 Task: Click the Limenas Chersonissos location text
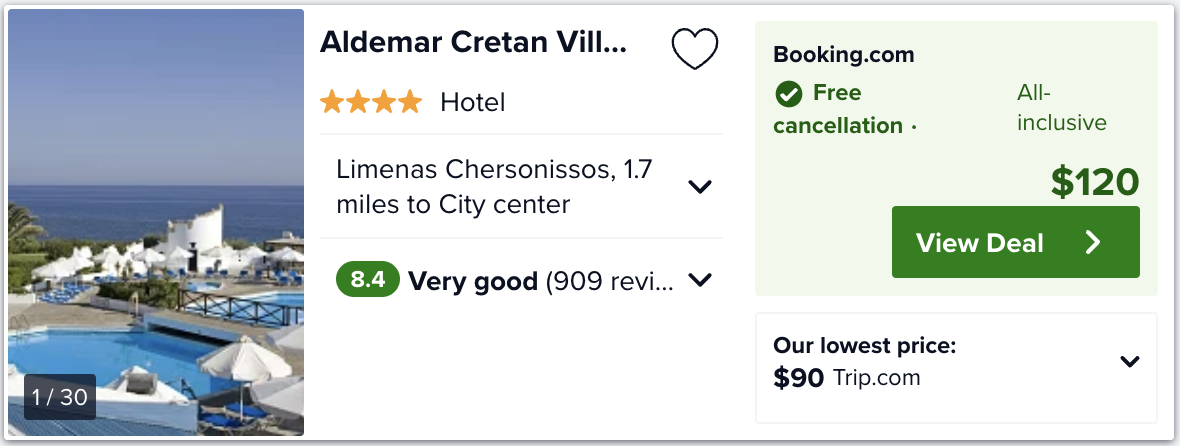[494, 187]
